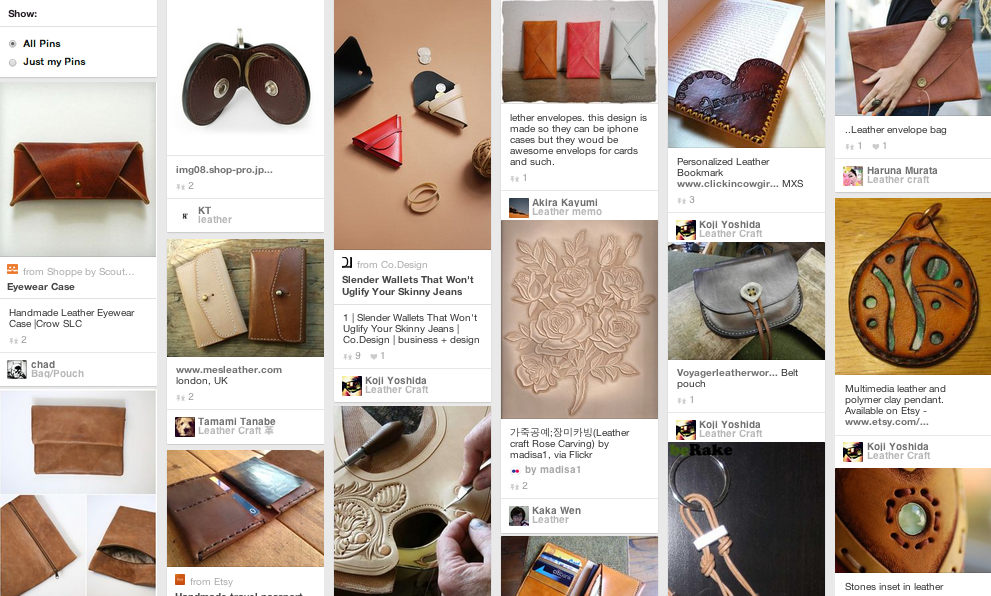Click the Etsy source icon

[x=180, y=580]
